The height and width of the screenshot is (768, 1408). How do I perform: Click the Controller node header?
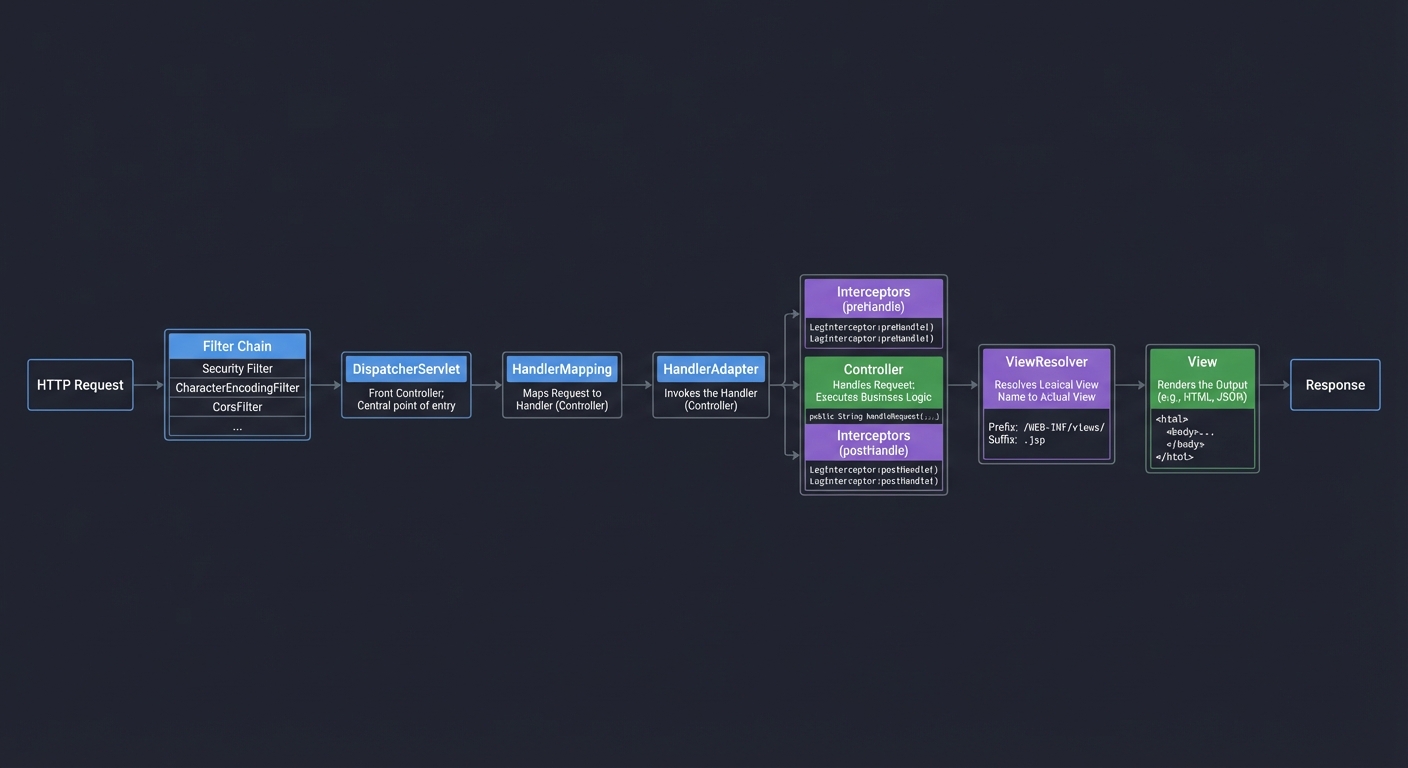point(873,369)
